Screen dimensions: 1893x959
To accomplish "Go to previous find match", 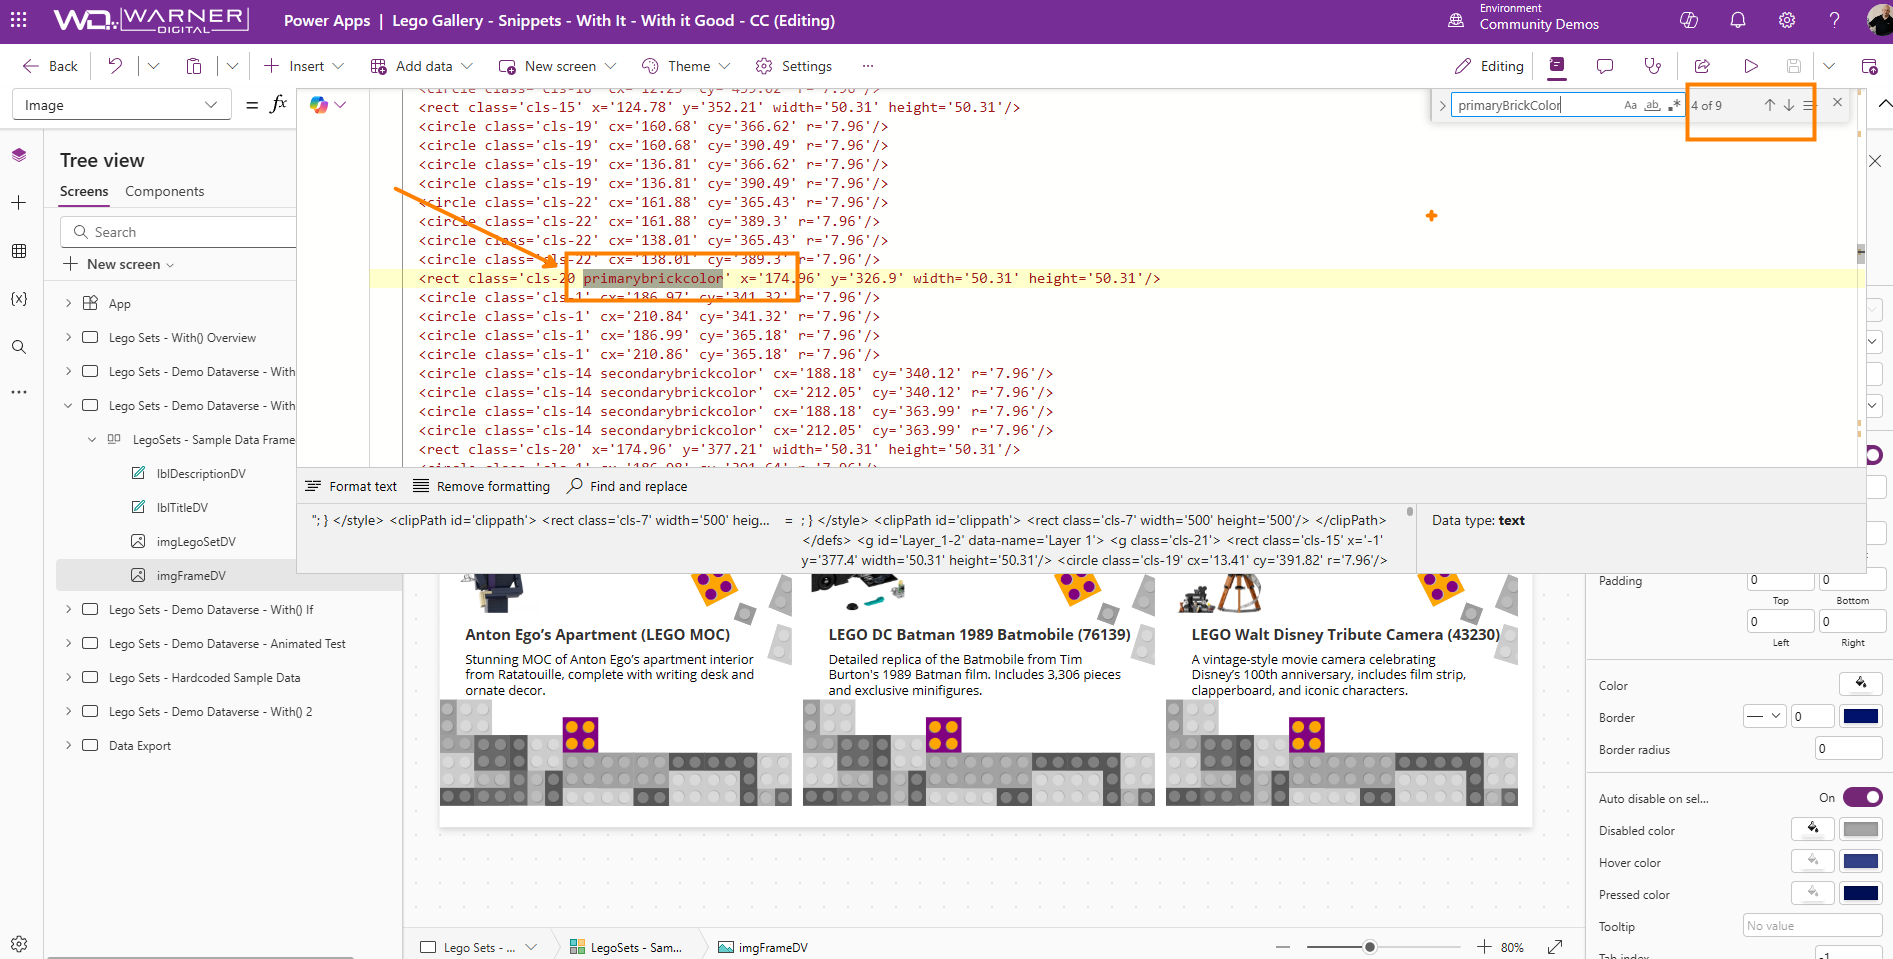I will [x=1769, y=105].
